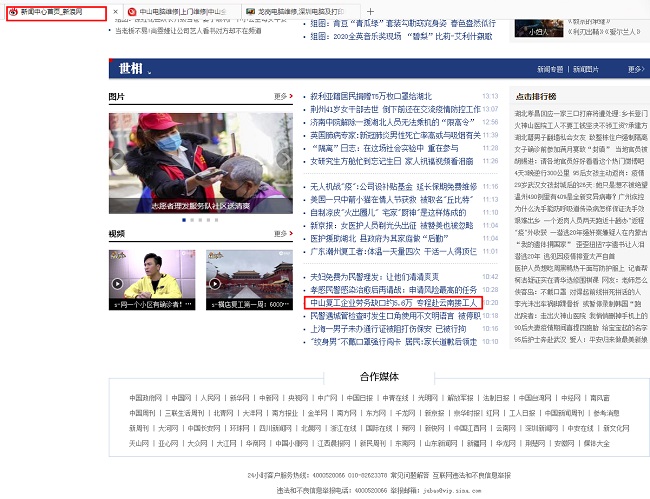Open 自制凉皮“火出圈儿” headline
The width and height of the screenshot is (650, 499).
pos(388,212)
